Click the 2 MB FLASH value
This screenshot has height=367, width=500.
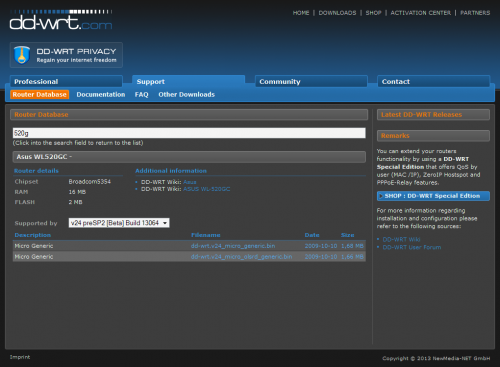pos(75,202)
